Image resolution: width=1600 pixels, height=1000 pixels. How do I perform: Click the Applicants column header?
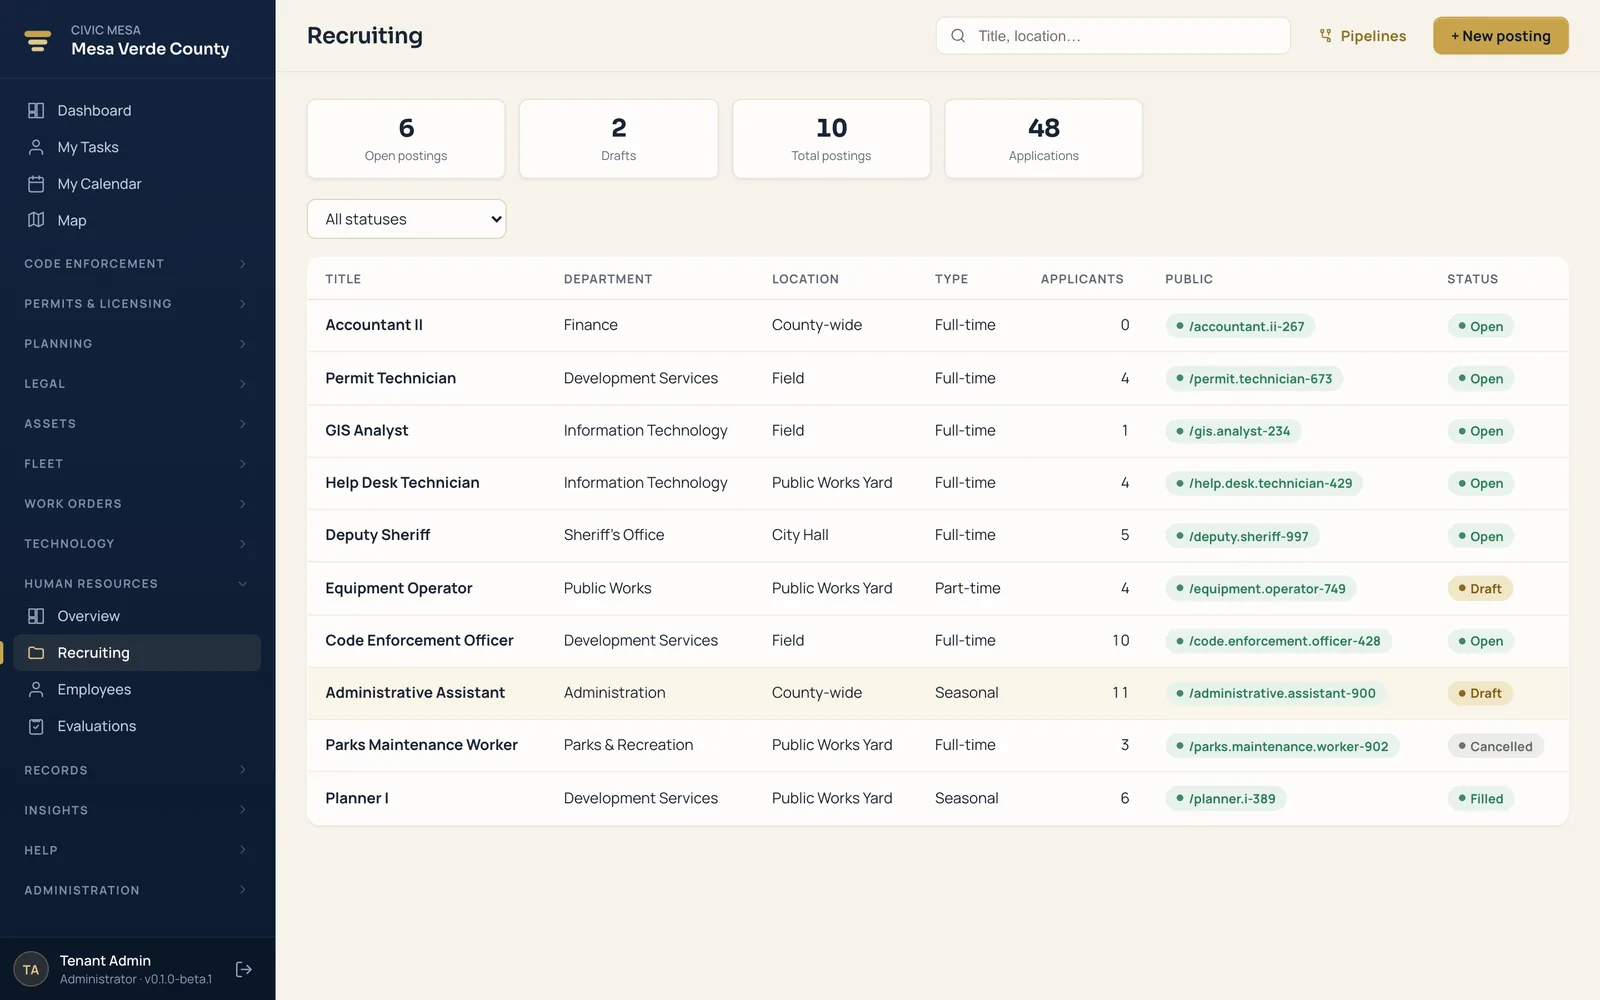point(1082,279)
